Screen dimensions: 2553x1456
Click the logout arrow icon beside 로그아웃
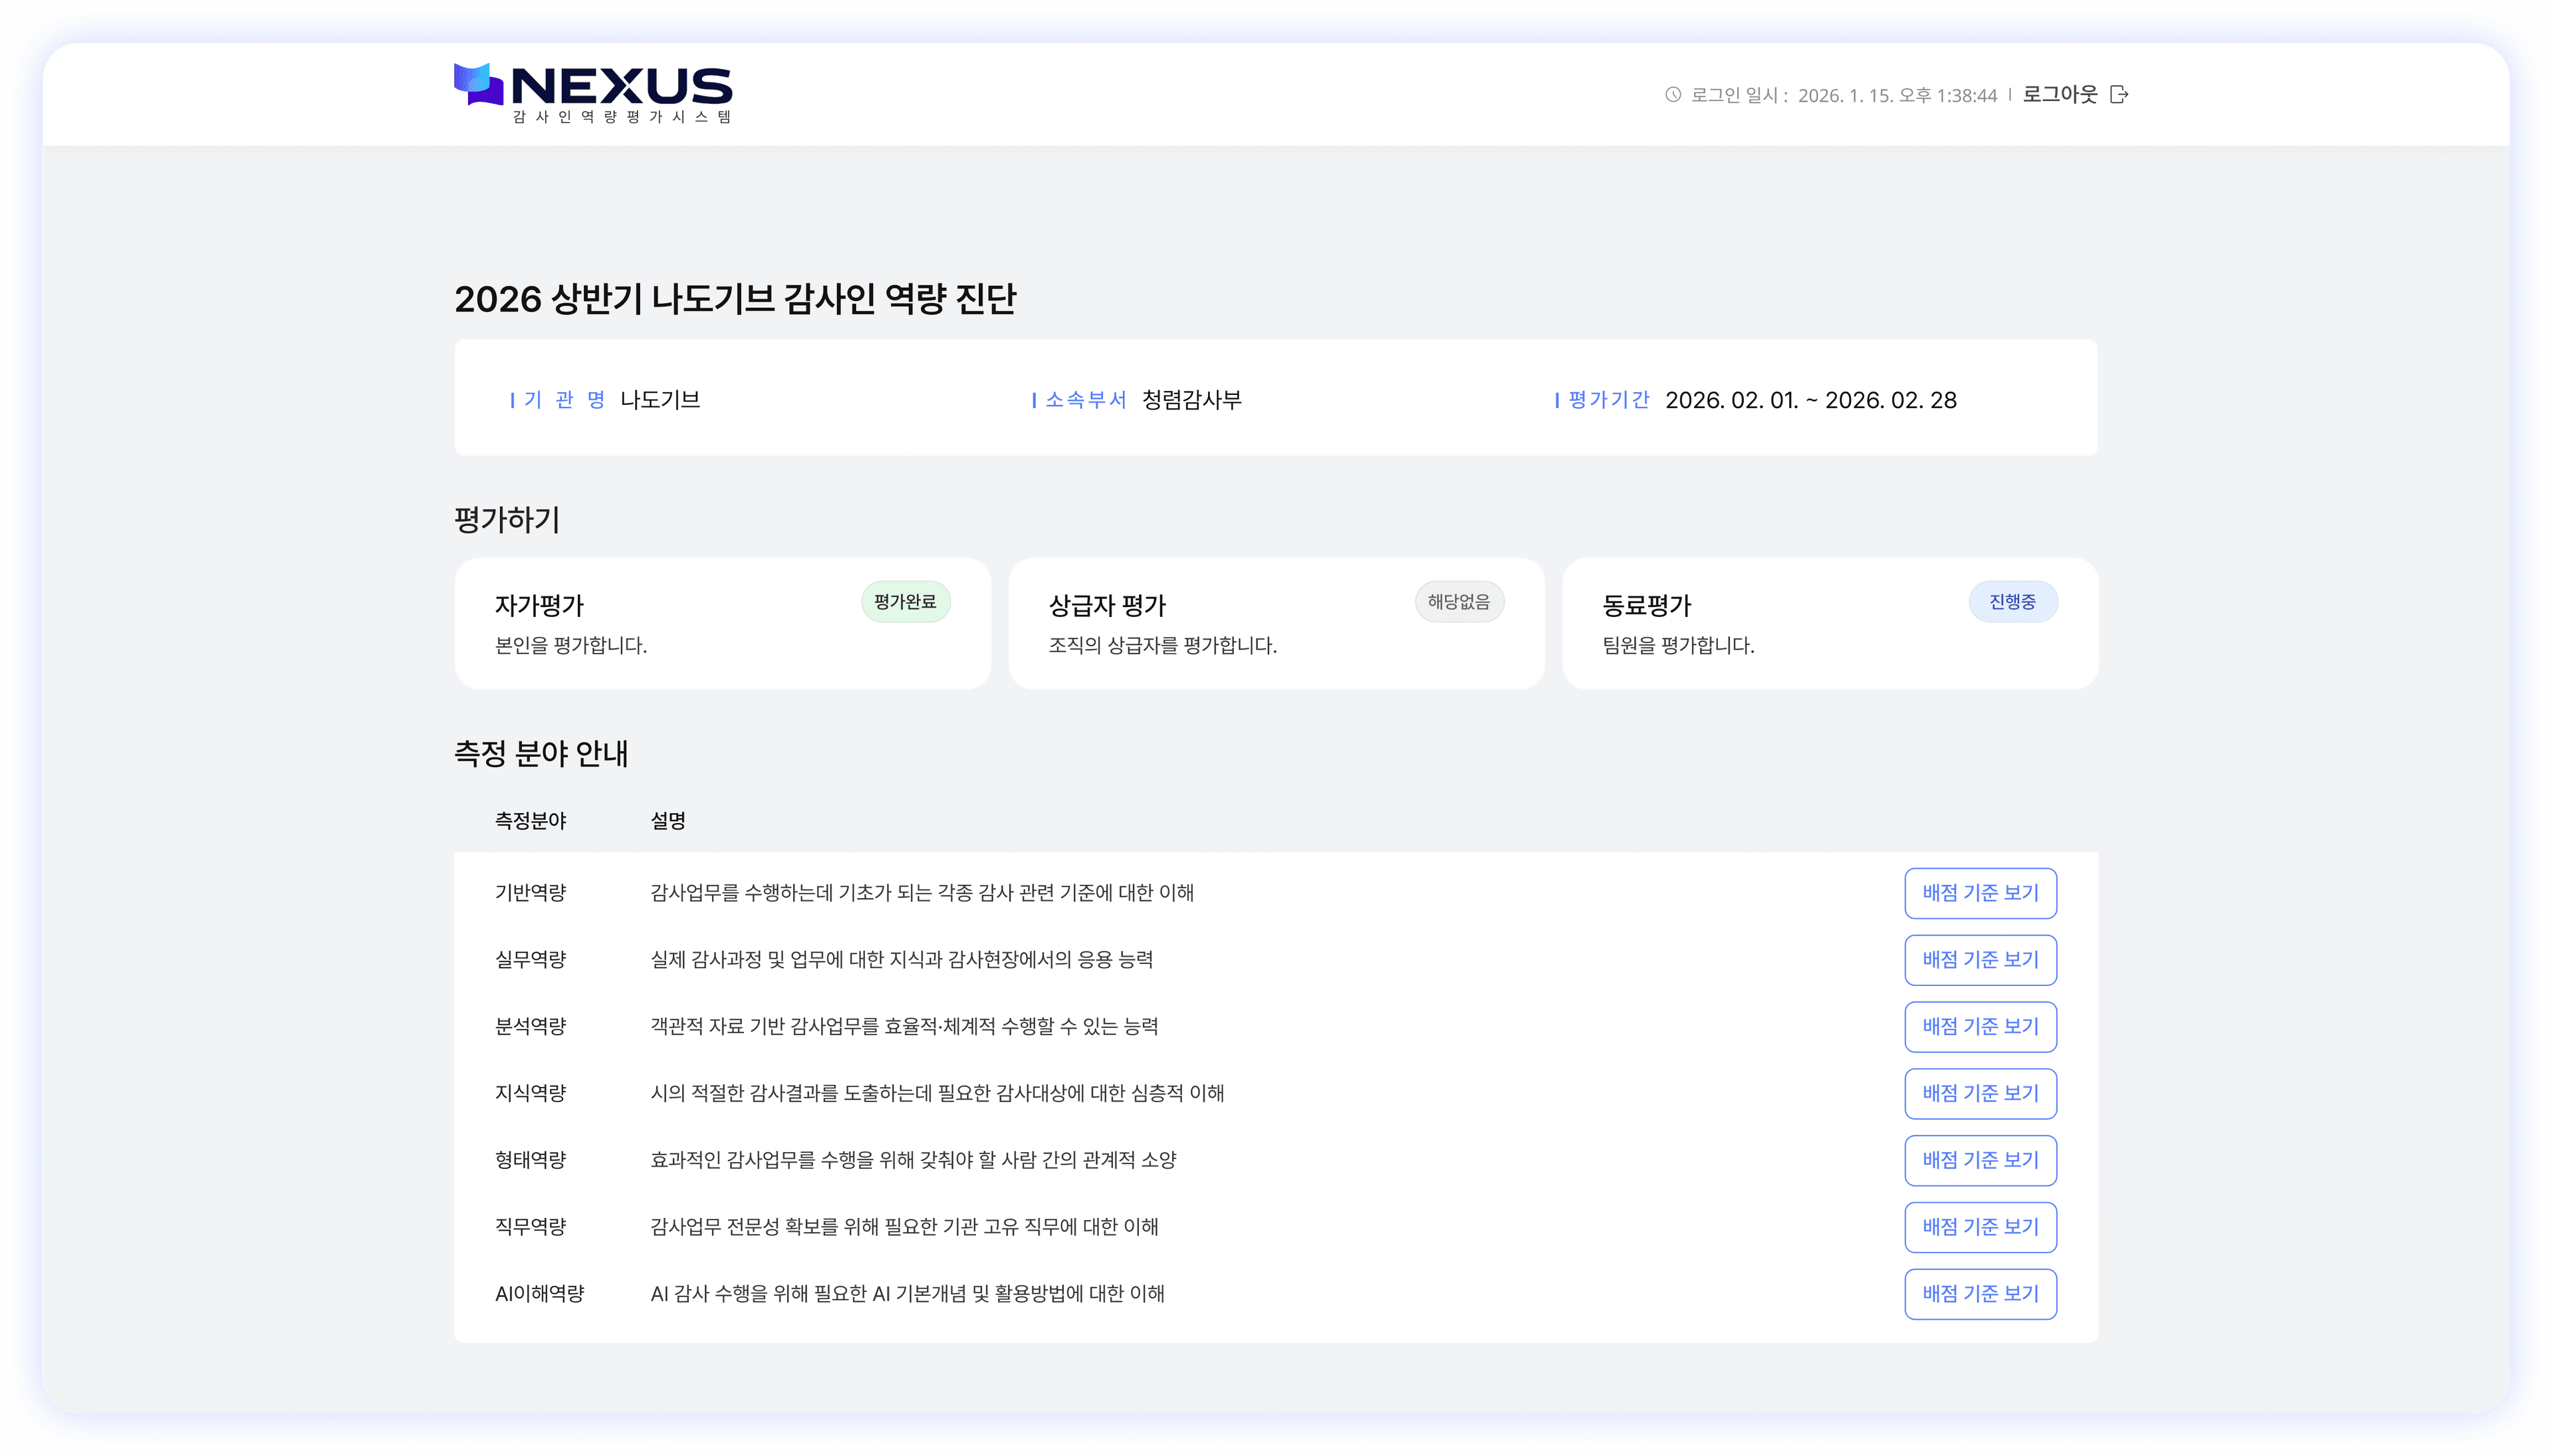point(2120,94)
